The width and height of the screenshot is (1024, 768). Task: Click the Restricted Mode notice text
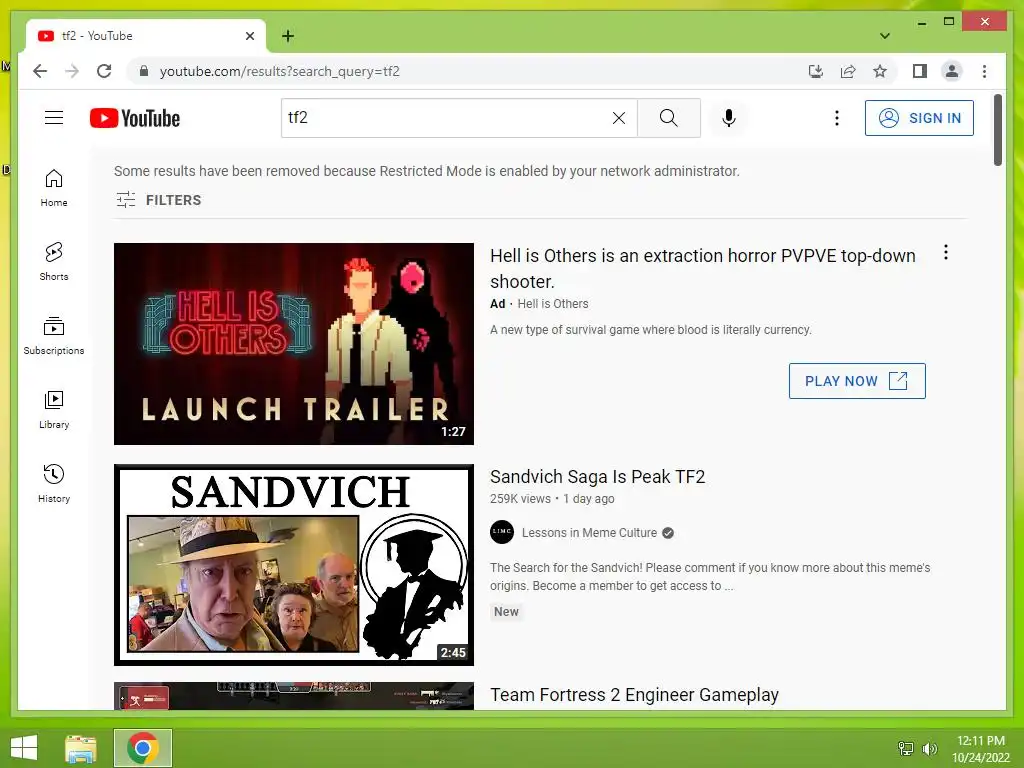(x=426, y=171)
